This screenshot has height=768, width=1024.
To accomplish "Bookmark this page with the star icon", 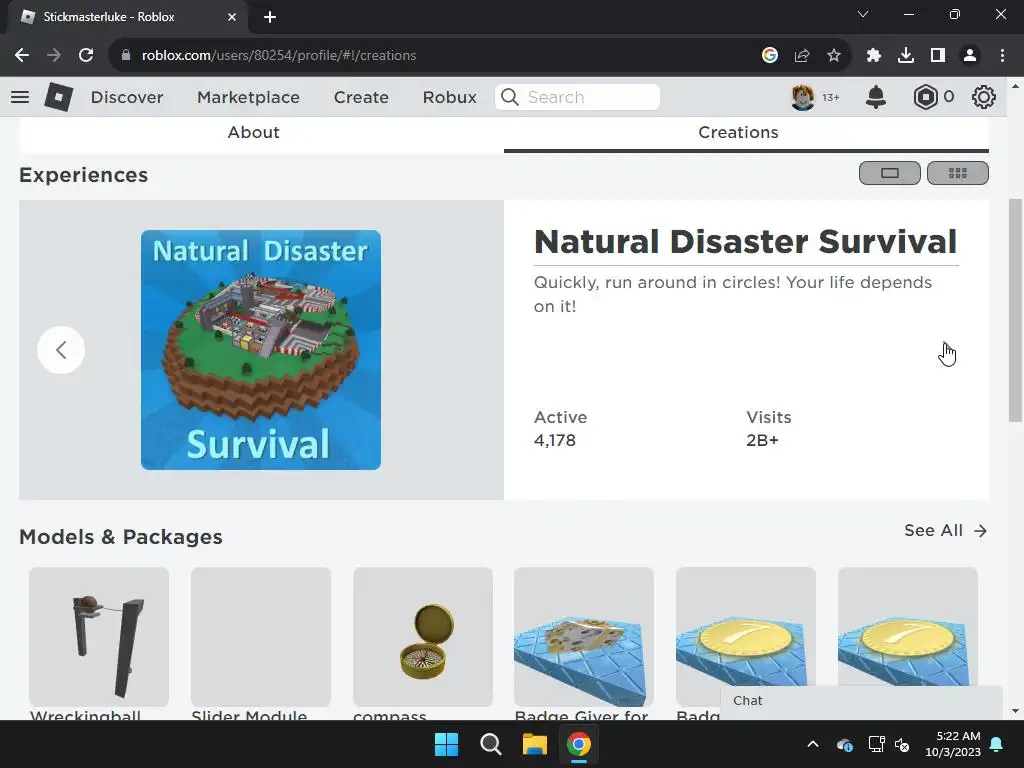I will pos(834,56).
